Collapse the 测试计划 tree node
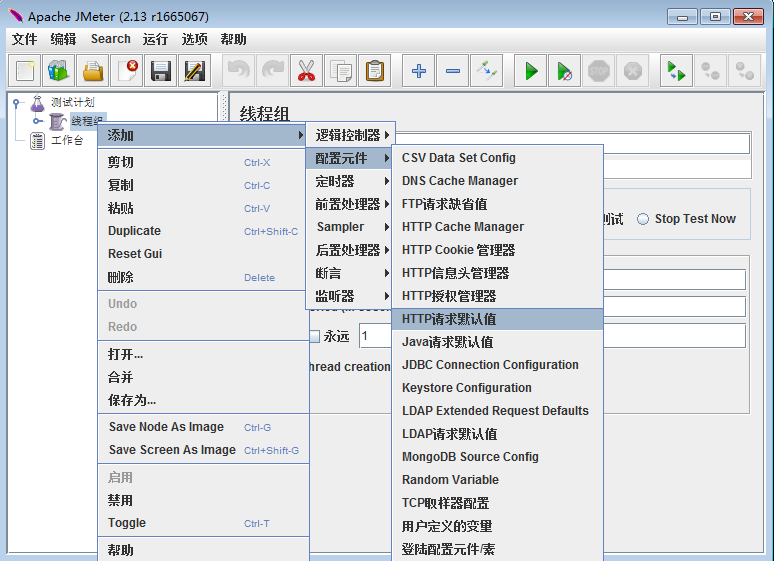This screenshot has width=774, height=561. [x=17, y=103]
